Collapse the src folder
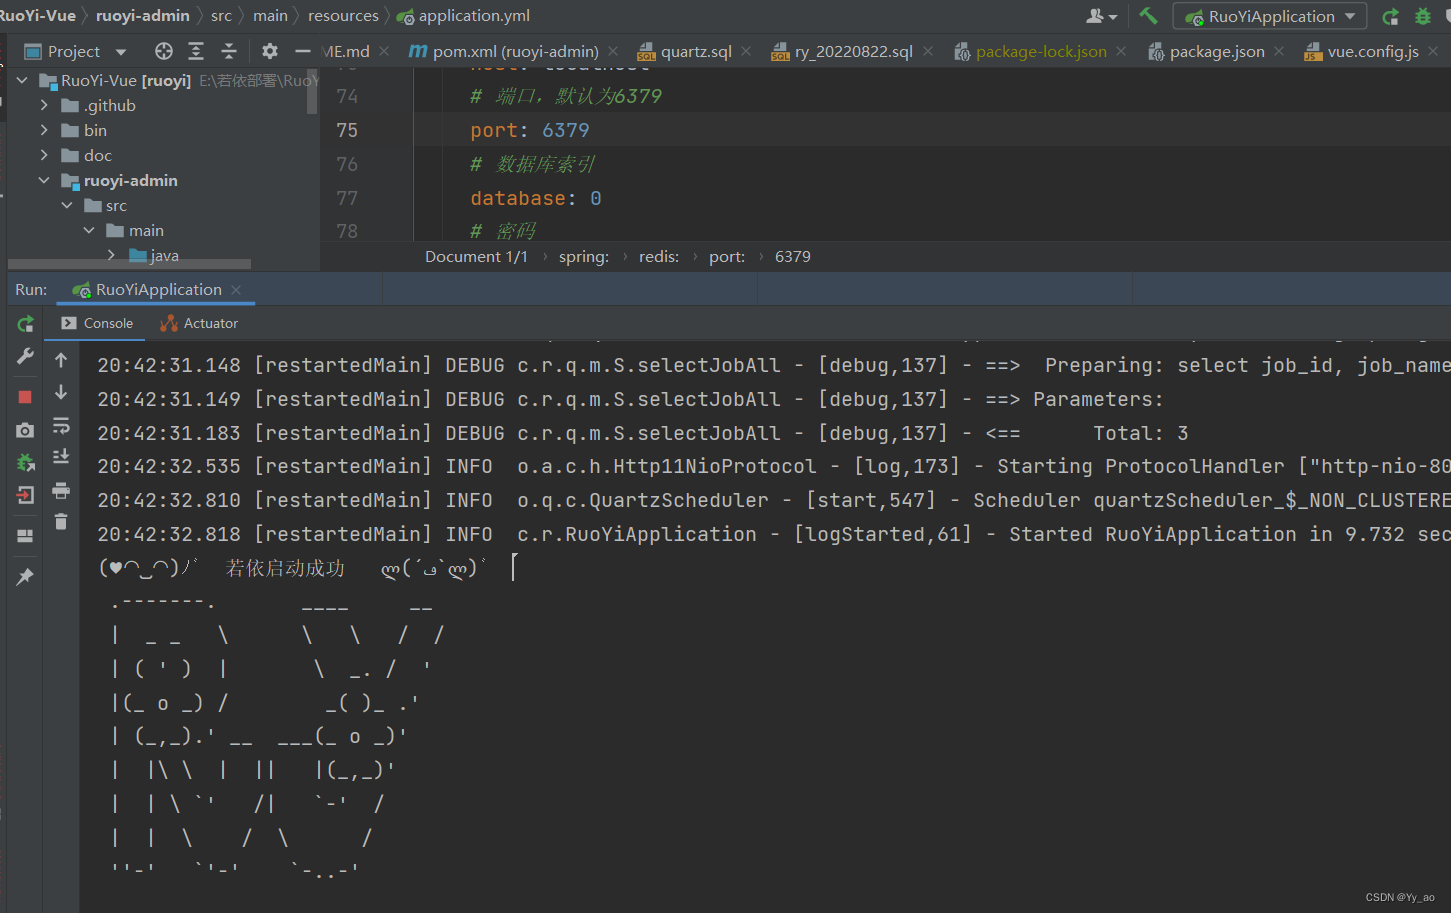 pos(67,205)
